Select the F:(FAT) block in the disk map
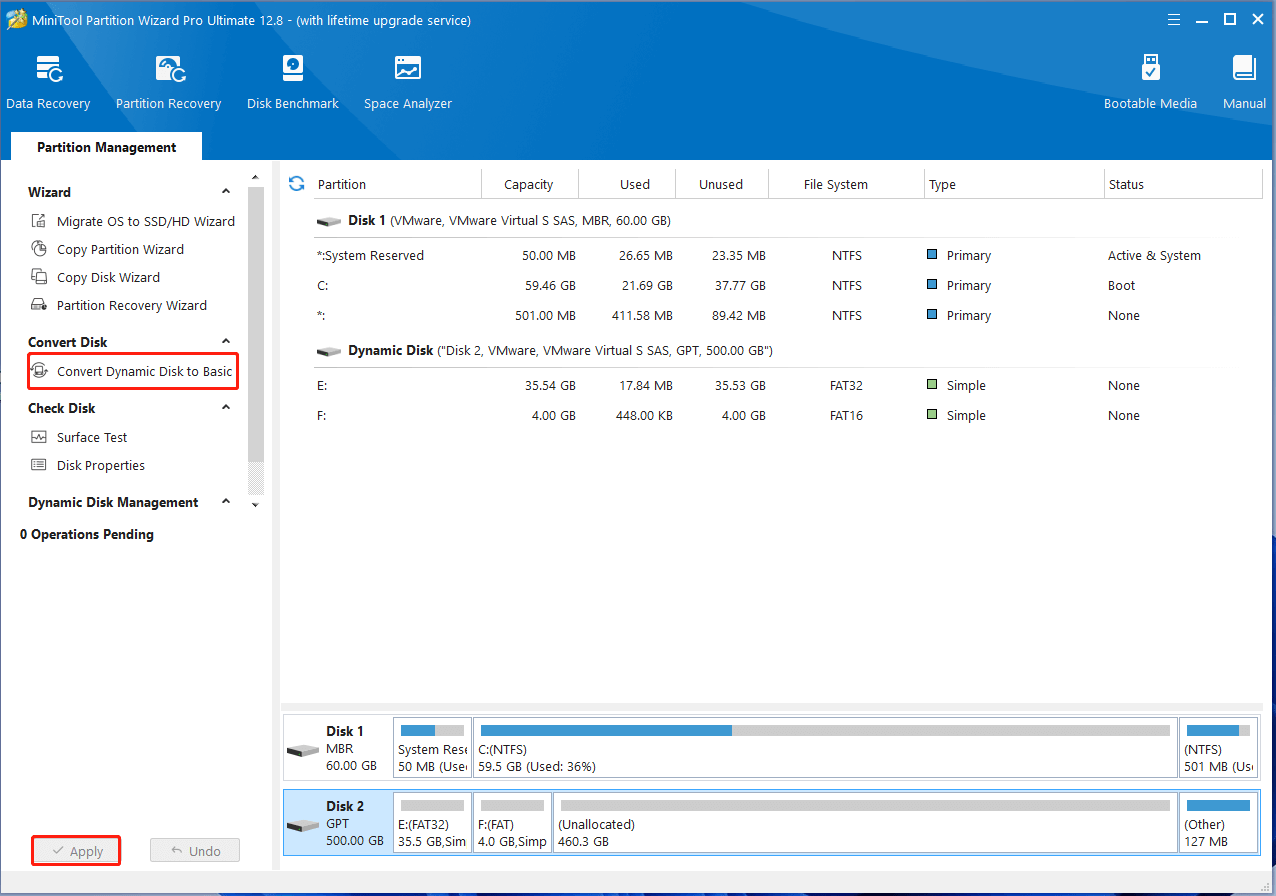The image size is (1276, 896). coord(512,822)
